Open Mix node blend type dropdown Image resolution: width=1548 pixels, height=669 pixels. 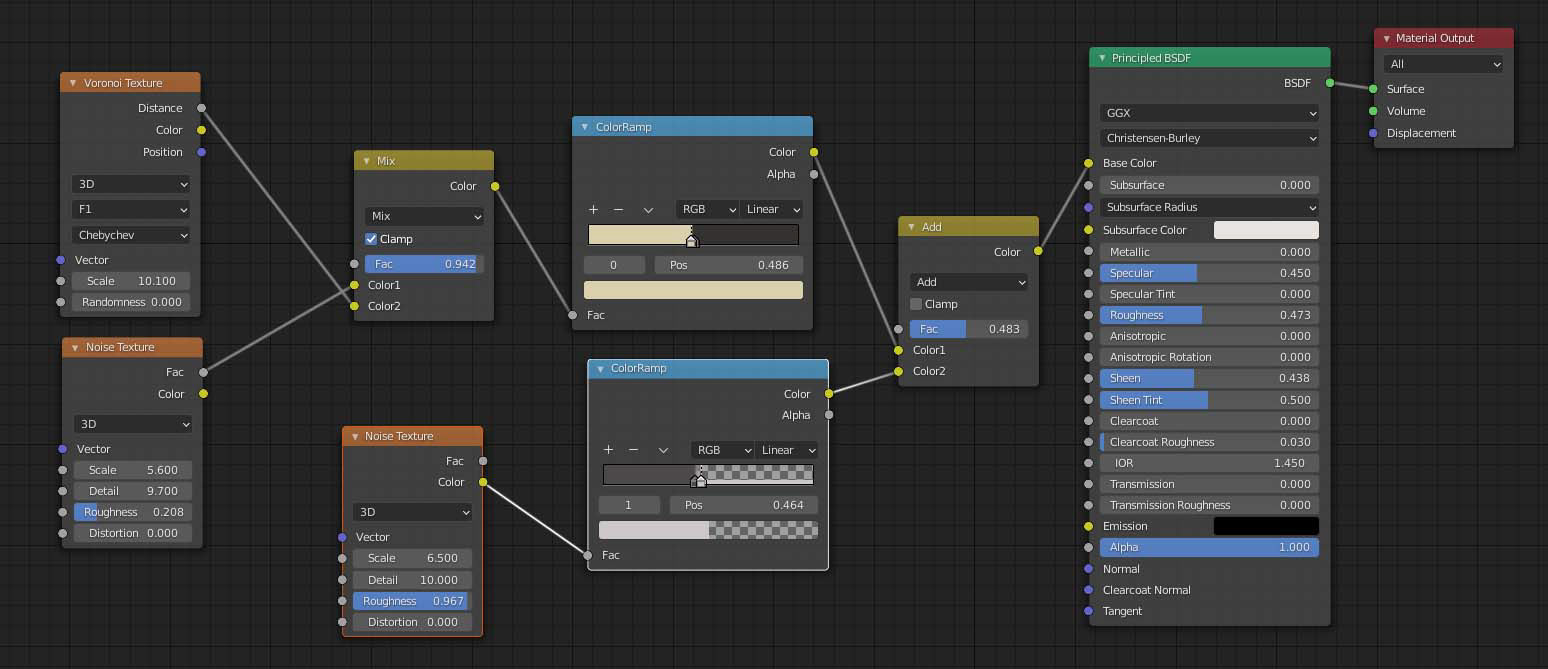click(424, 216)
